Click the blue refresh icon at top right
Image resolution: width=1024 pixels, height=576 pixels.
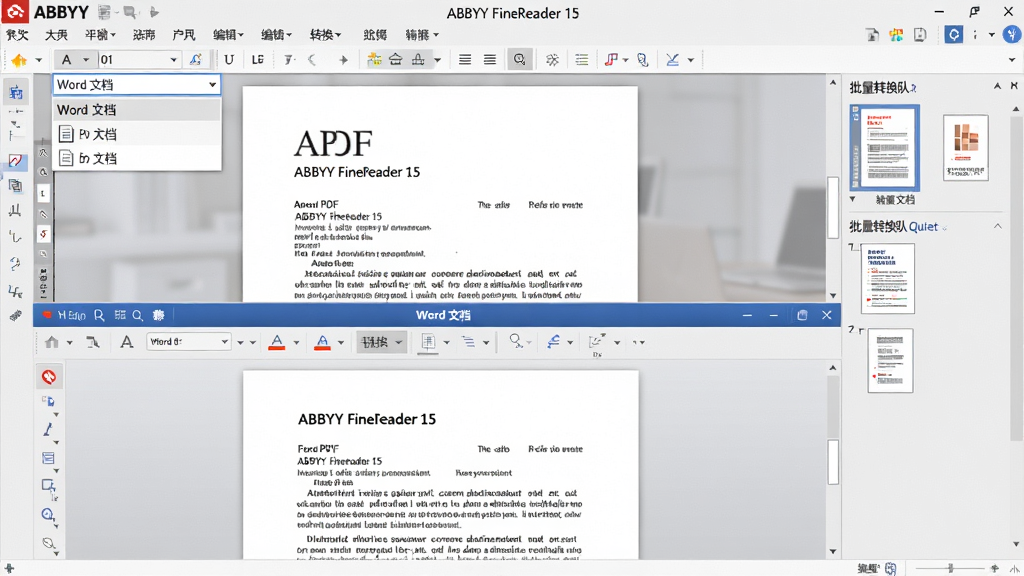click(953, 34)
